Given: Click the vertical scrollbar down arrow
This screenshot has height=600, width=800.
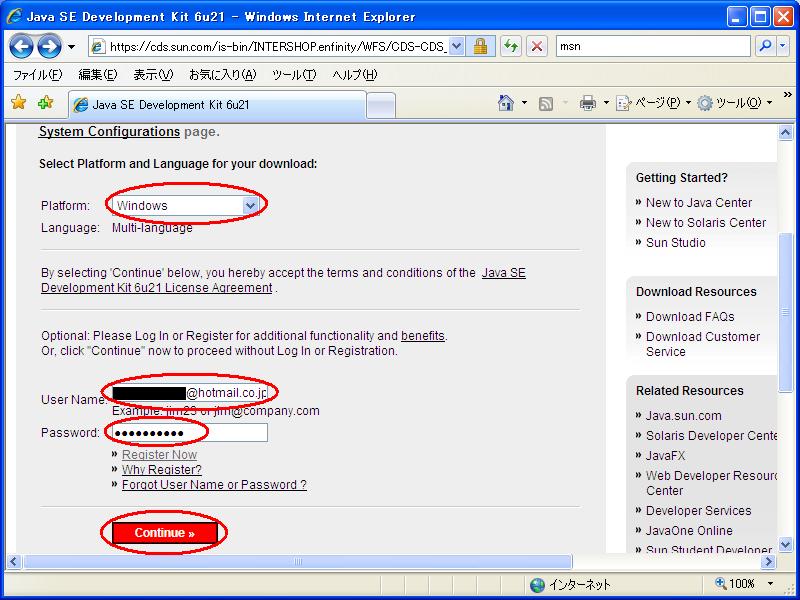Looking at the screenshot, I should (785, 544).
